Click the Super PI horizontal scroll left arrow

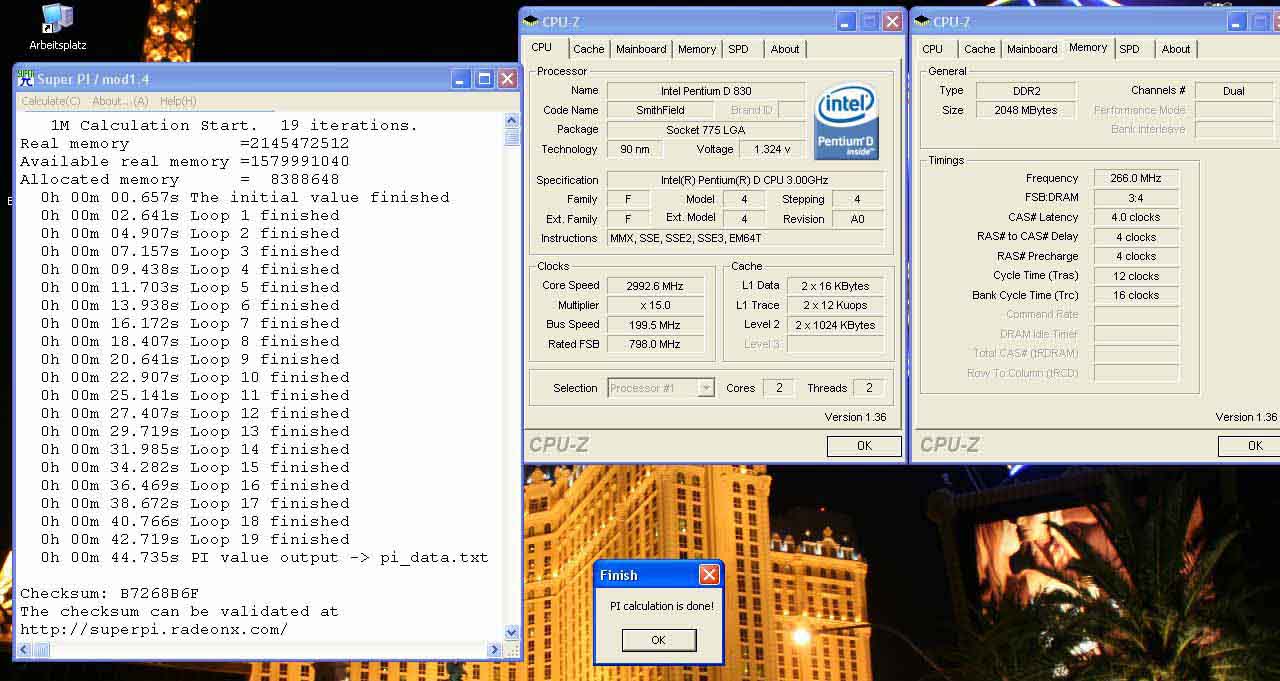(25, 650)
